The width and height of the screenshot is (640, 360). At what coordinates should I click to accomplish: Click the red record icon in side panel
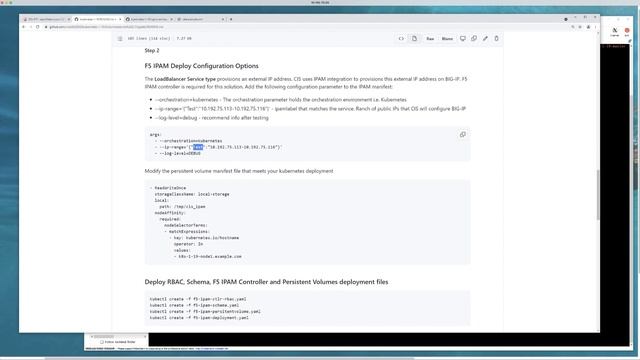627,31
